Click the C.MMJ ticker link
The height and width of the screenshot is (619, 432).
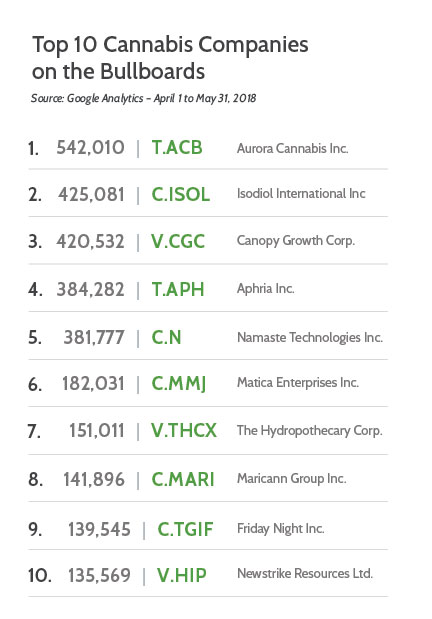pyautogui.click(x=179, y=384)
